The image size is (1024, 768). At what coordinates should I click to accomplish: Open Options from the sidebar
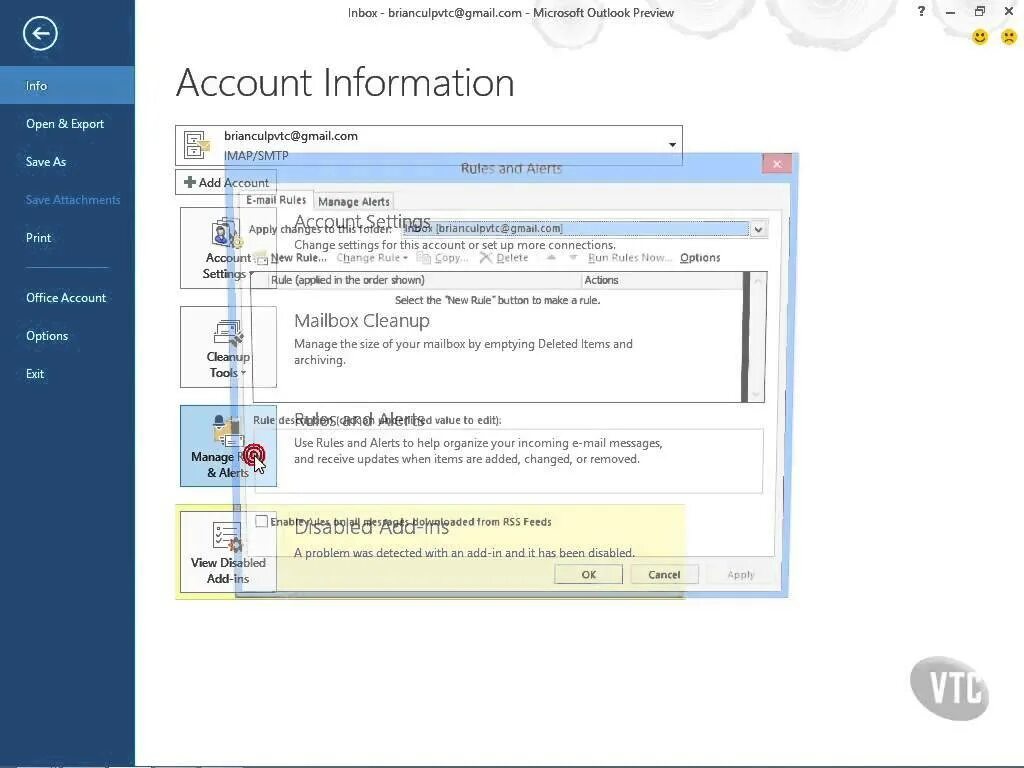click(47, 336)
